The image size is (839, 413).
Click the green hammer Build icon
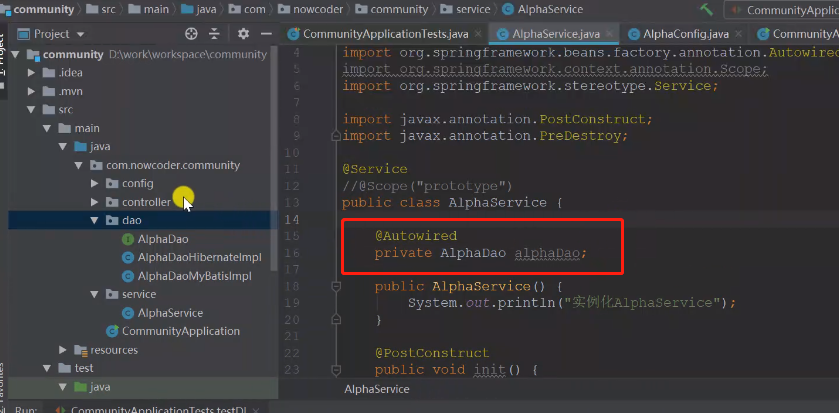(706, 10)
